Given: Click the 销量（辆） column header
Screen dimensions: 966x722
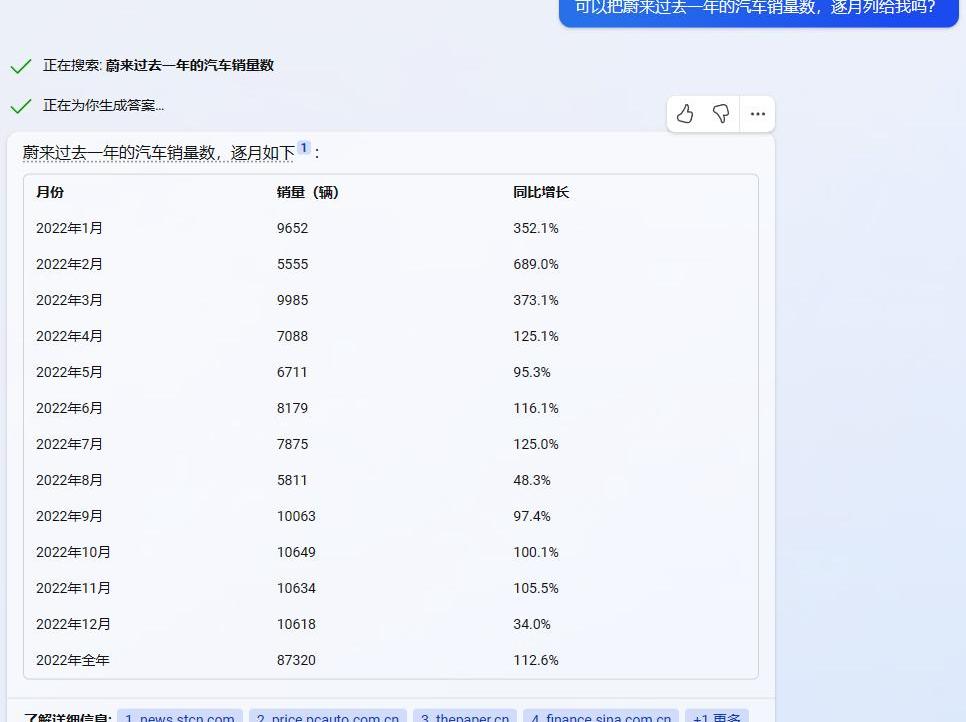Looking at the screenshot, I should click(x=307, y=192).
